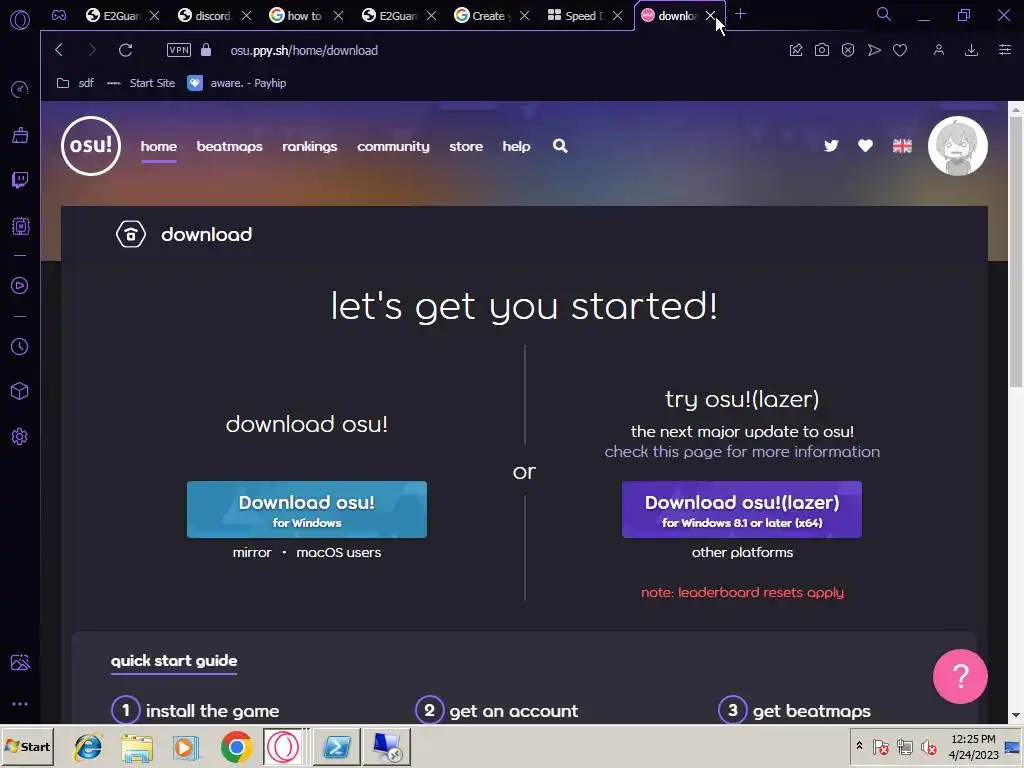Open Easy Setup menu icon
Screen dimensions: 1024x768
(1004, 50)
